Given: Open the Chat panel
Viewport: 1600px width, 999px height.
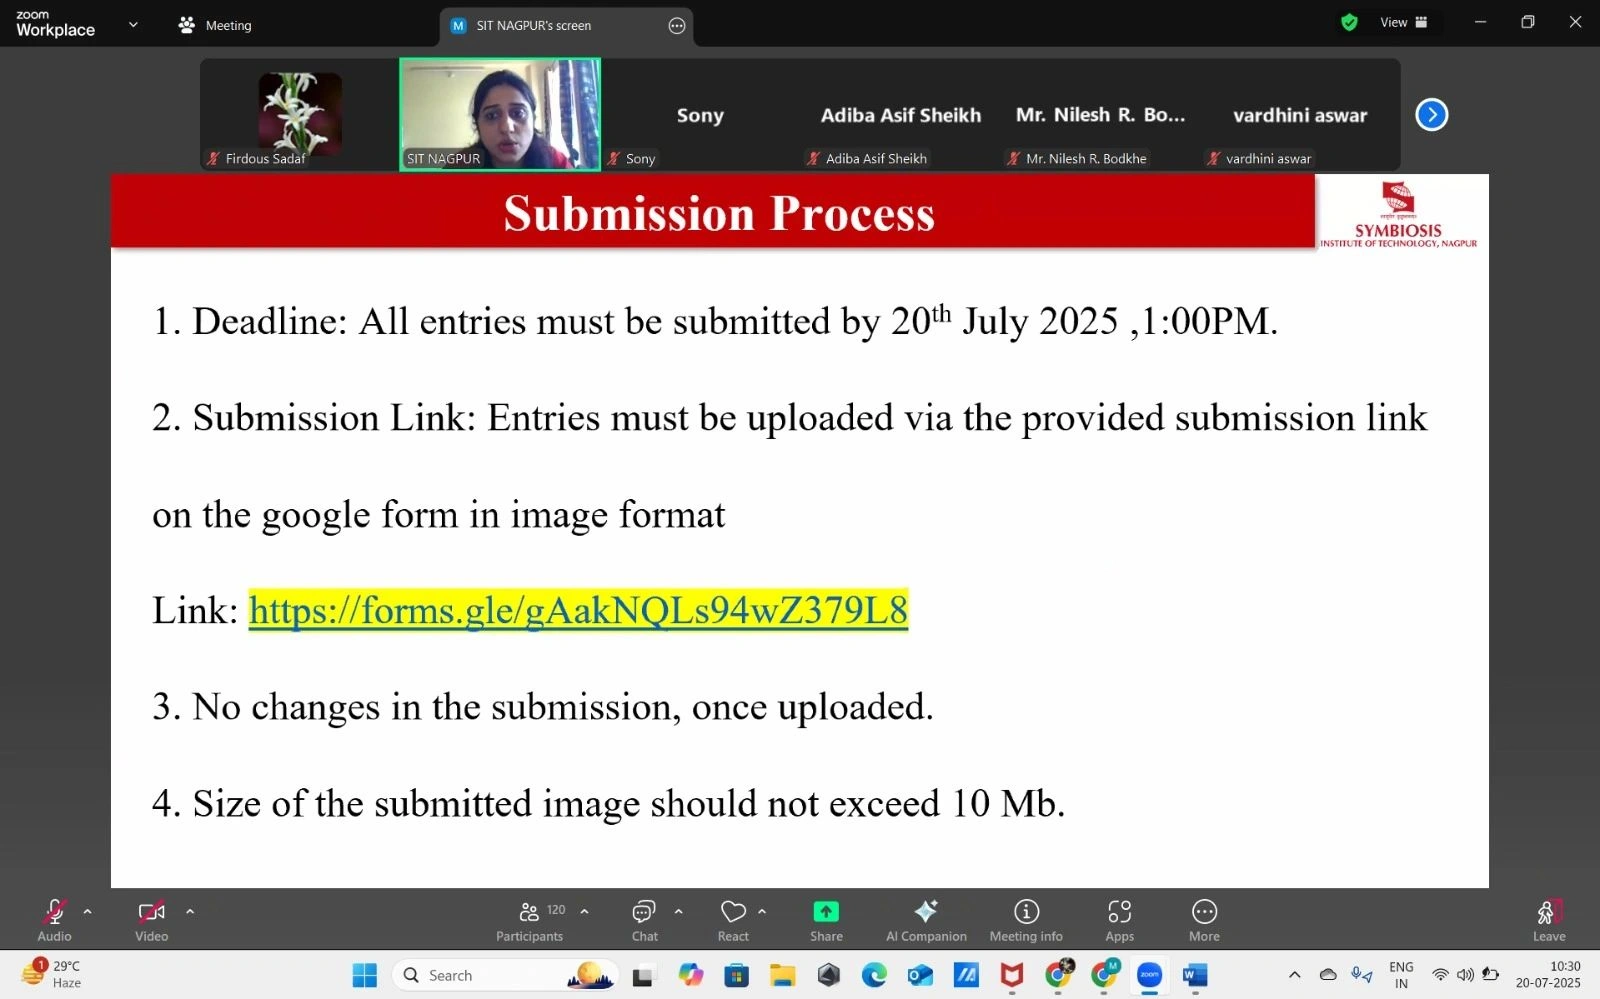Looking at the screenshot, I should coord(643,912).
